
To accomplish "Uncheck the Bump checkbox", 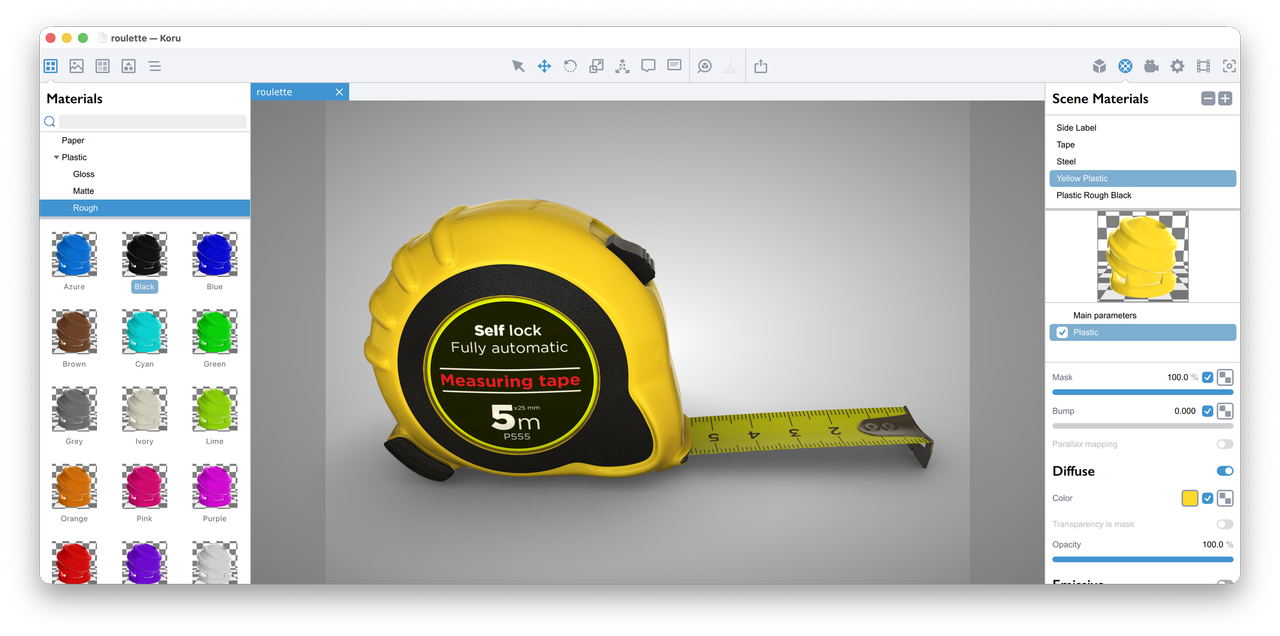I will 1208,411.
